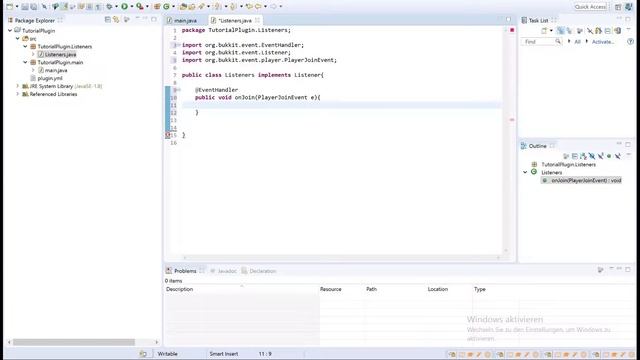Click the Description column header
640x360 pixels.
pyautogui.click(x=241, y=289)
